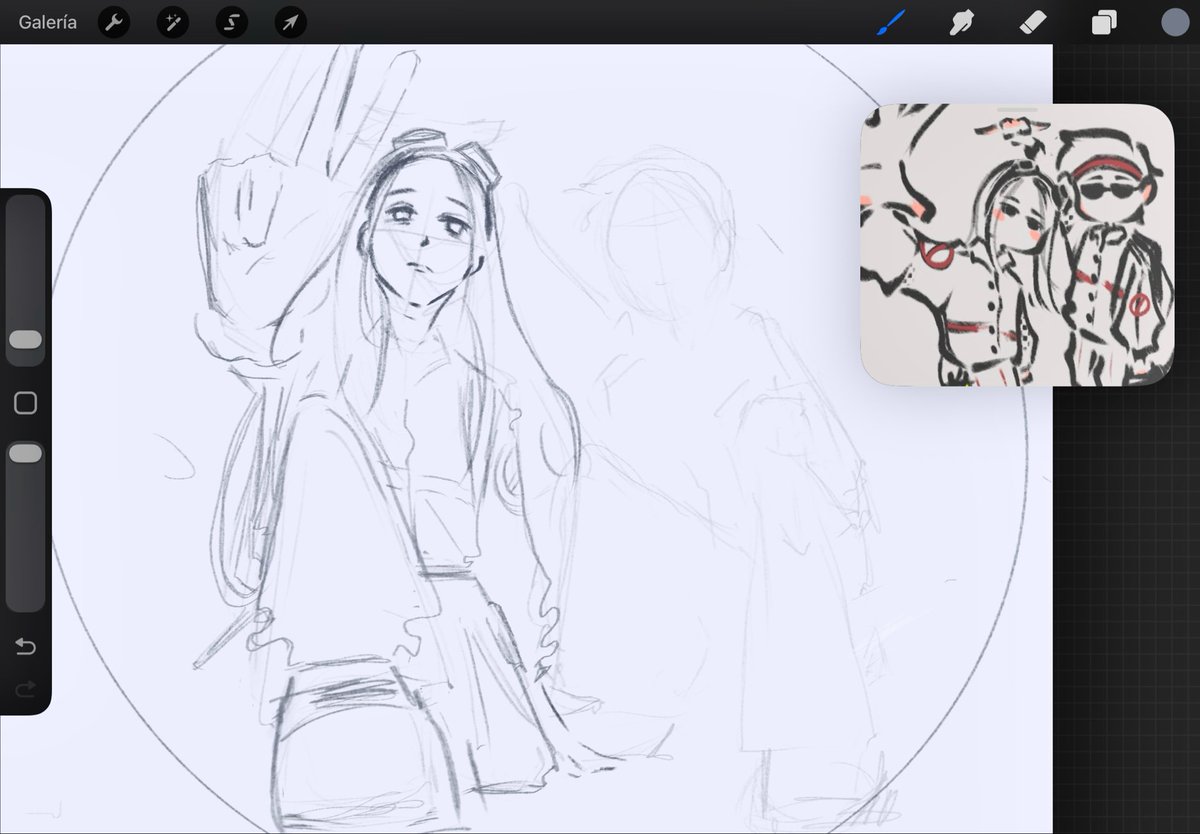Open the Actions wrench menu

(x=114, y=23)
